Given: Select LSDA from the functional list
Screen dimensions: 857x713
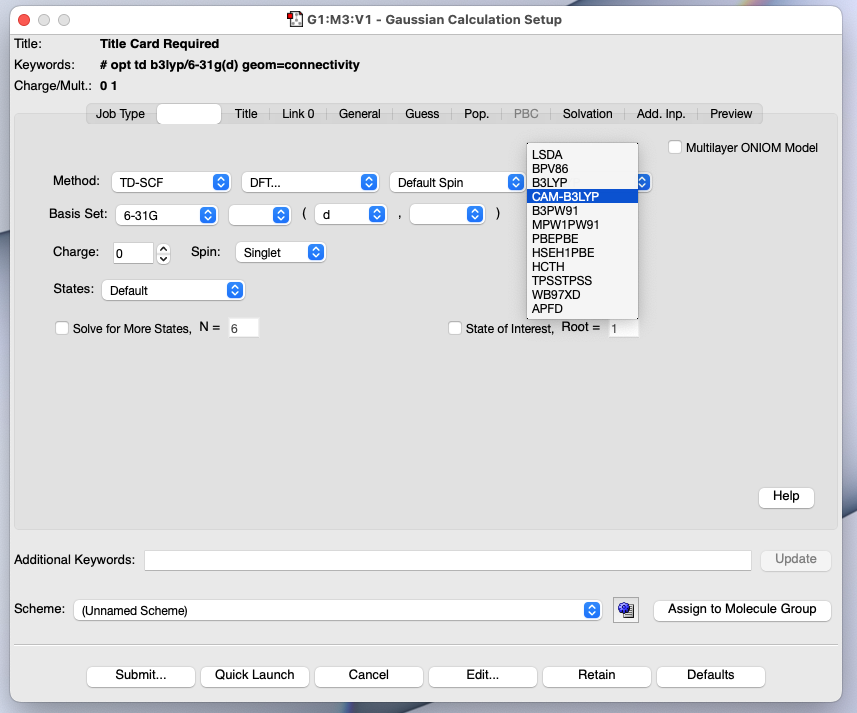Looking at the screenshot, I should pos(582,154).
